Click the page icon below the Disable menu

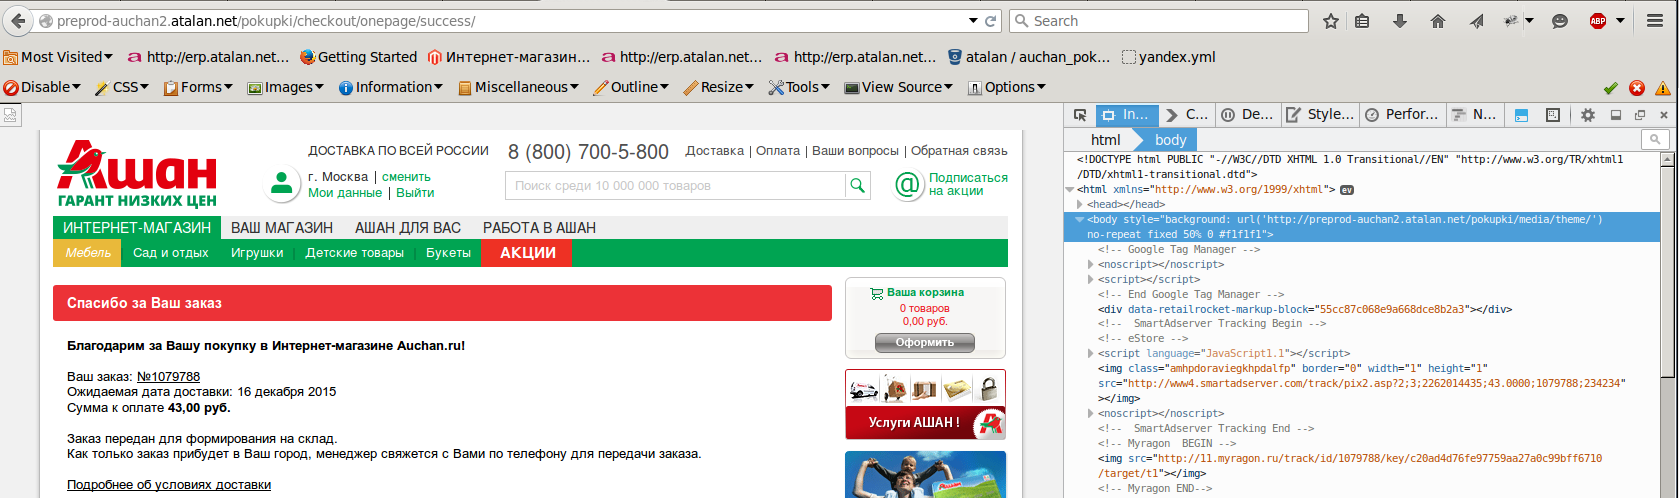pyautogui.click(x=9, y=115)
